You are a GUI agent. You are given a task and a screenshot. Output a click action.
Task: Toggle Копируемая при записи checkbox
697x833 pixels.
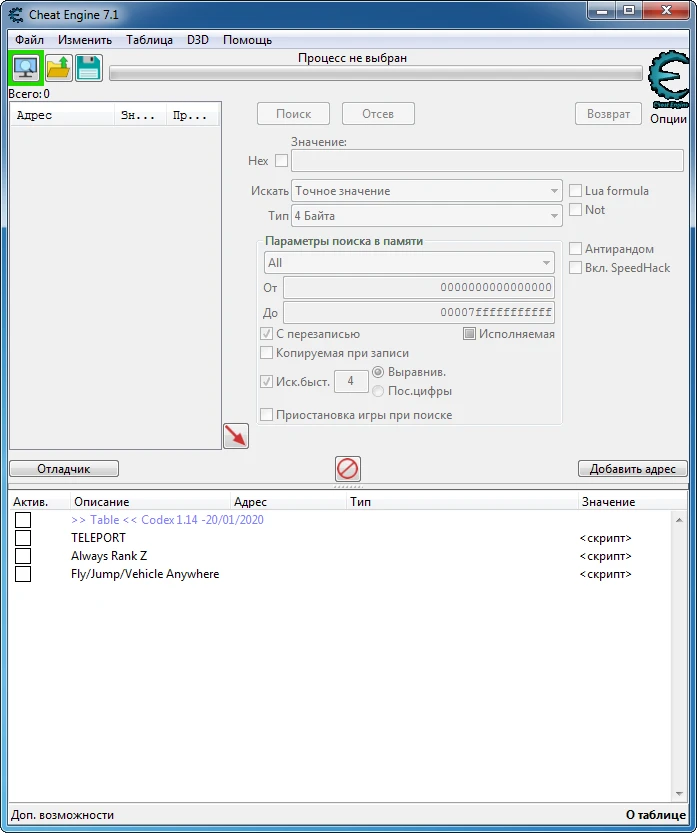pyautogui.click(x=266, y=353)
